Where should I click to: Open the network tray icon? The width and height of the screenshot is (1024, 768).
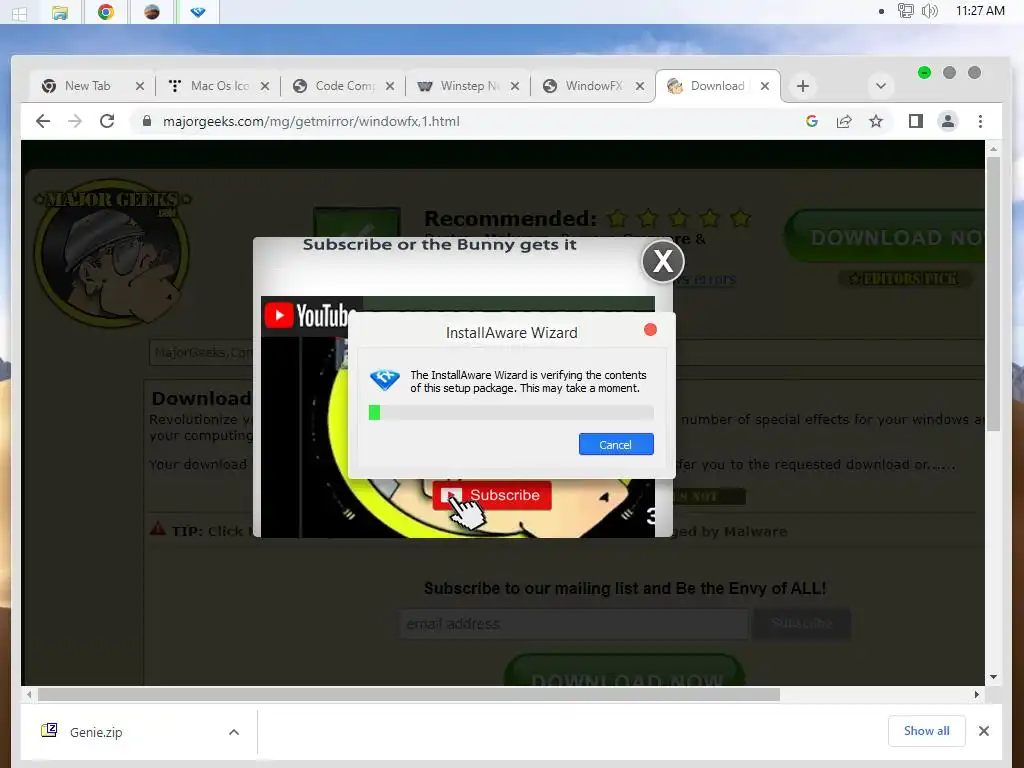click(905, 11)
